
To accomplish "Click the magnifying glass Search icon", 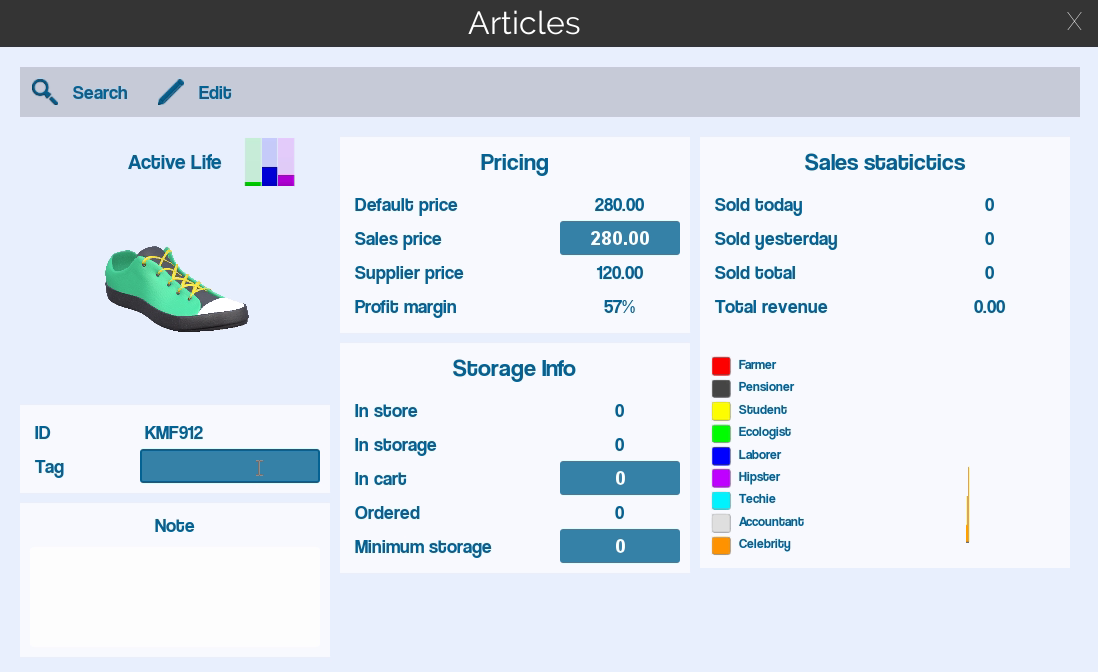I will click(44, 92).
